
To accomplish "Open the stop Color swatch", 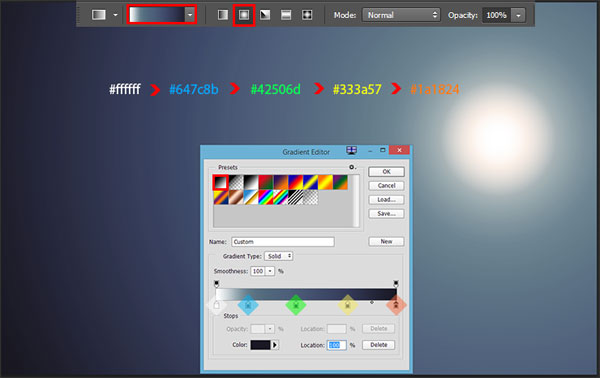I will [261, 345].
